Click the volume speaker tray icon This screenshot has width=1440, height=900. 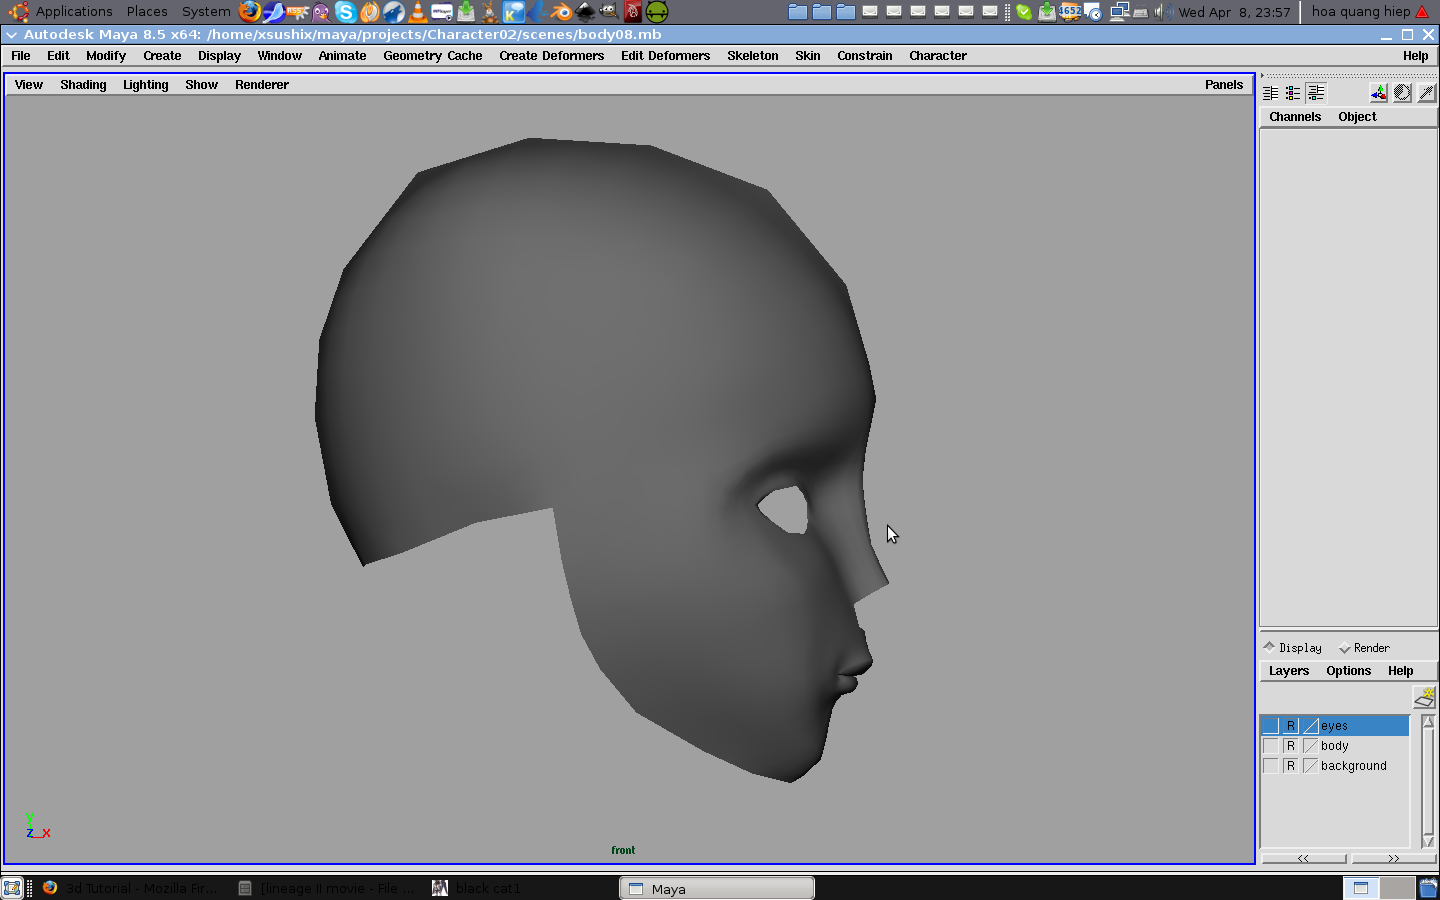point(1163,12)
